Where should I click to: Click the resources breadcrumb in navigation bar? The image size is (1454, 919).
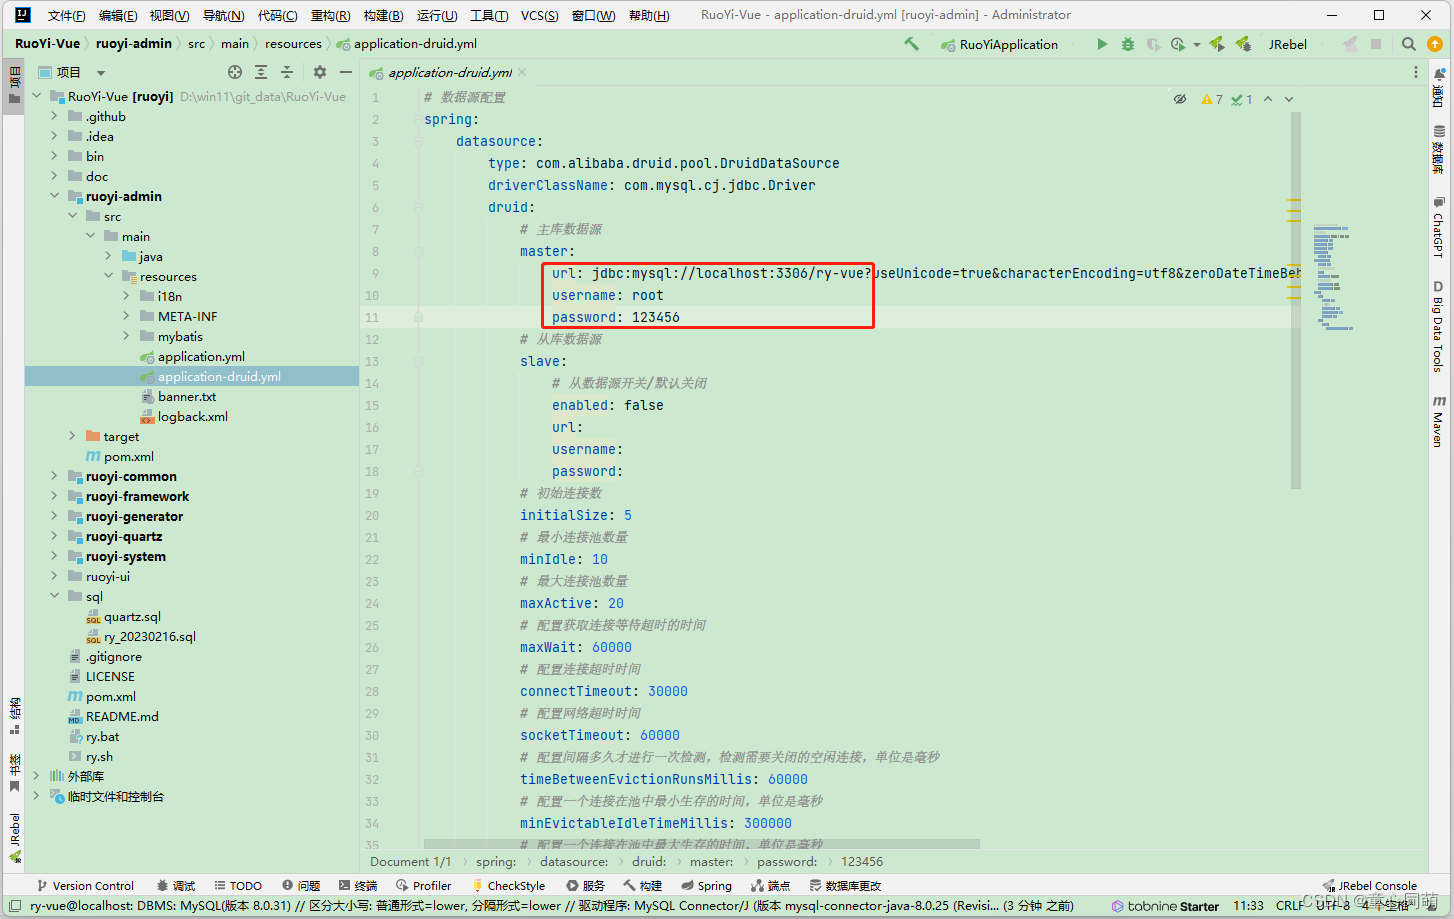tap(293, 44)
